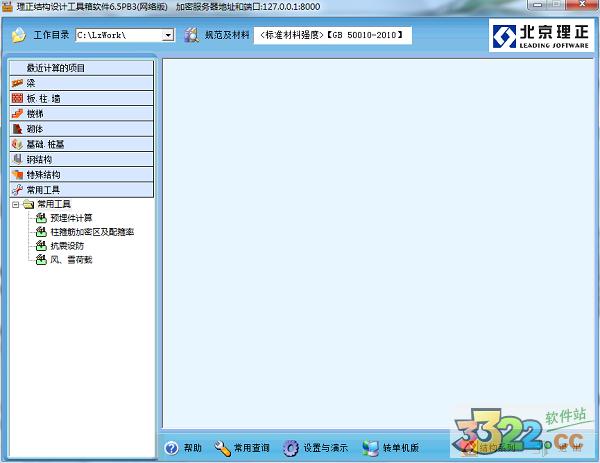Select 柱箍筋加密区及配箍率 tree item
The height and width of the screenshot is (463, 600).
click(x=92, y=232)
